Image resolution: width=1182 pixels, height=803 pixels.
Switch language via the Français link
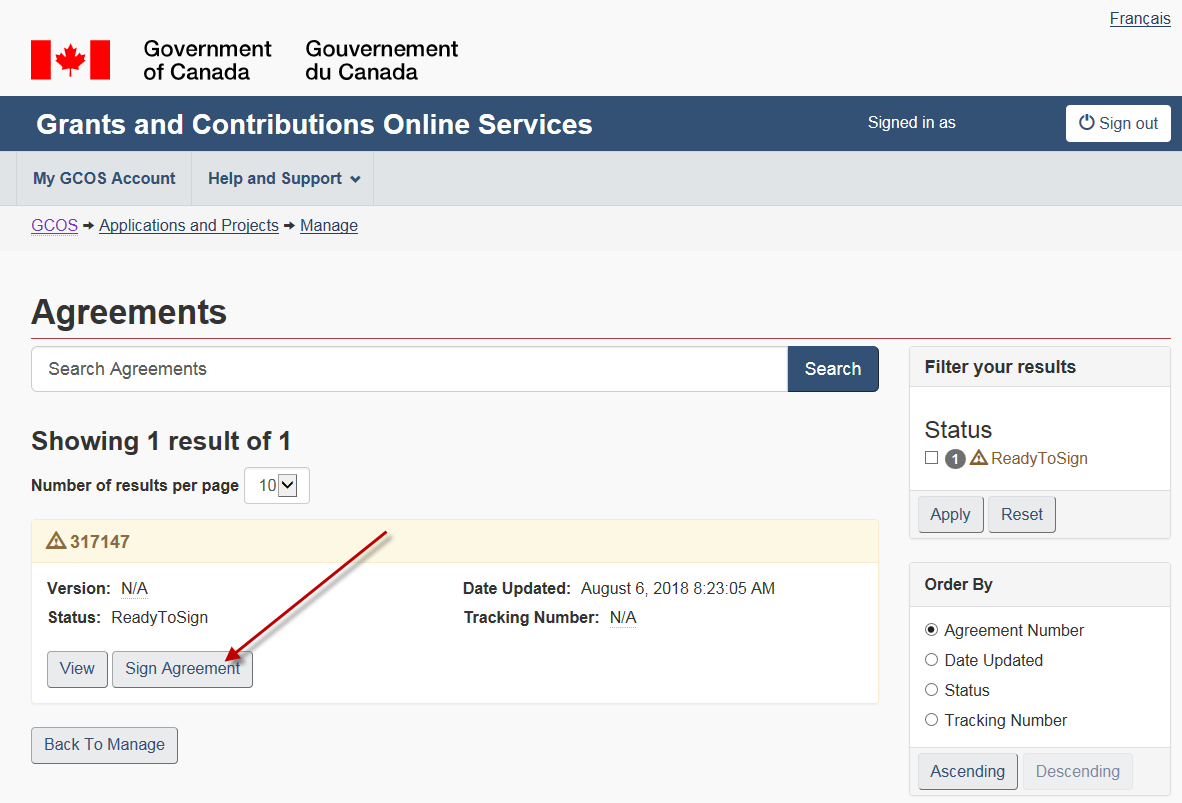[x=1139, y=19]
